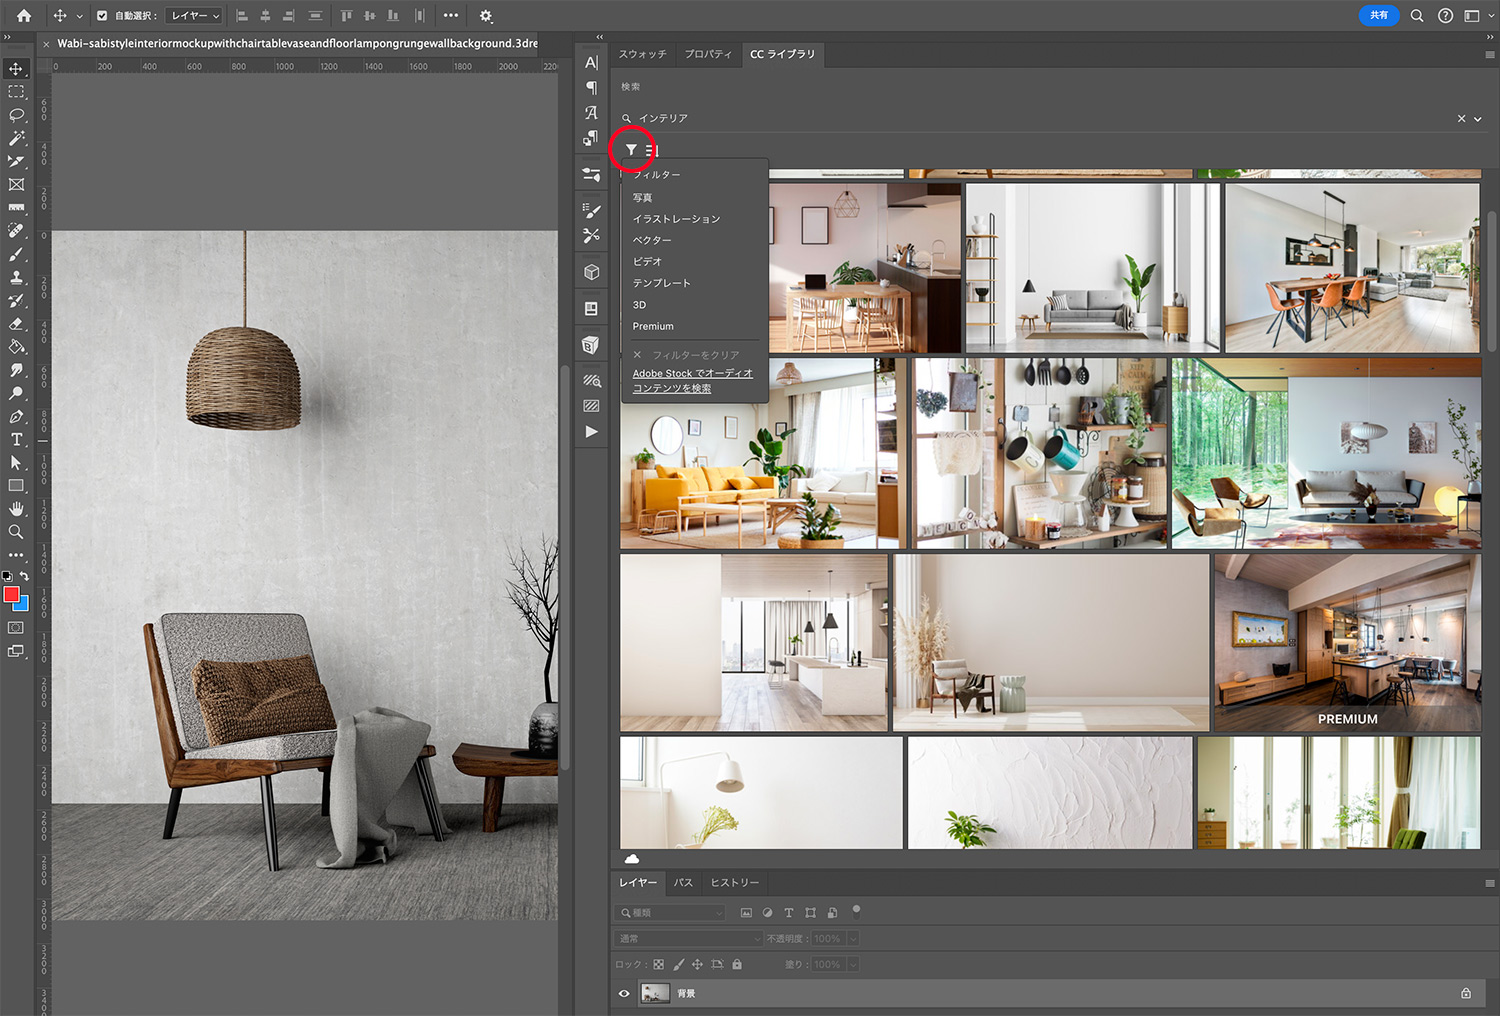Select the Brush tool
Image resolution: width=1500 pixels, height=1016 pixels.
click(16, 254)
